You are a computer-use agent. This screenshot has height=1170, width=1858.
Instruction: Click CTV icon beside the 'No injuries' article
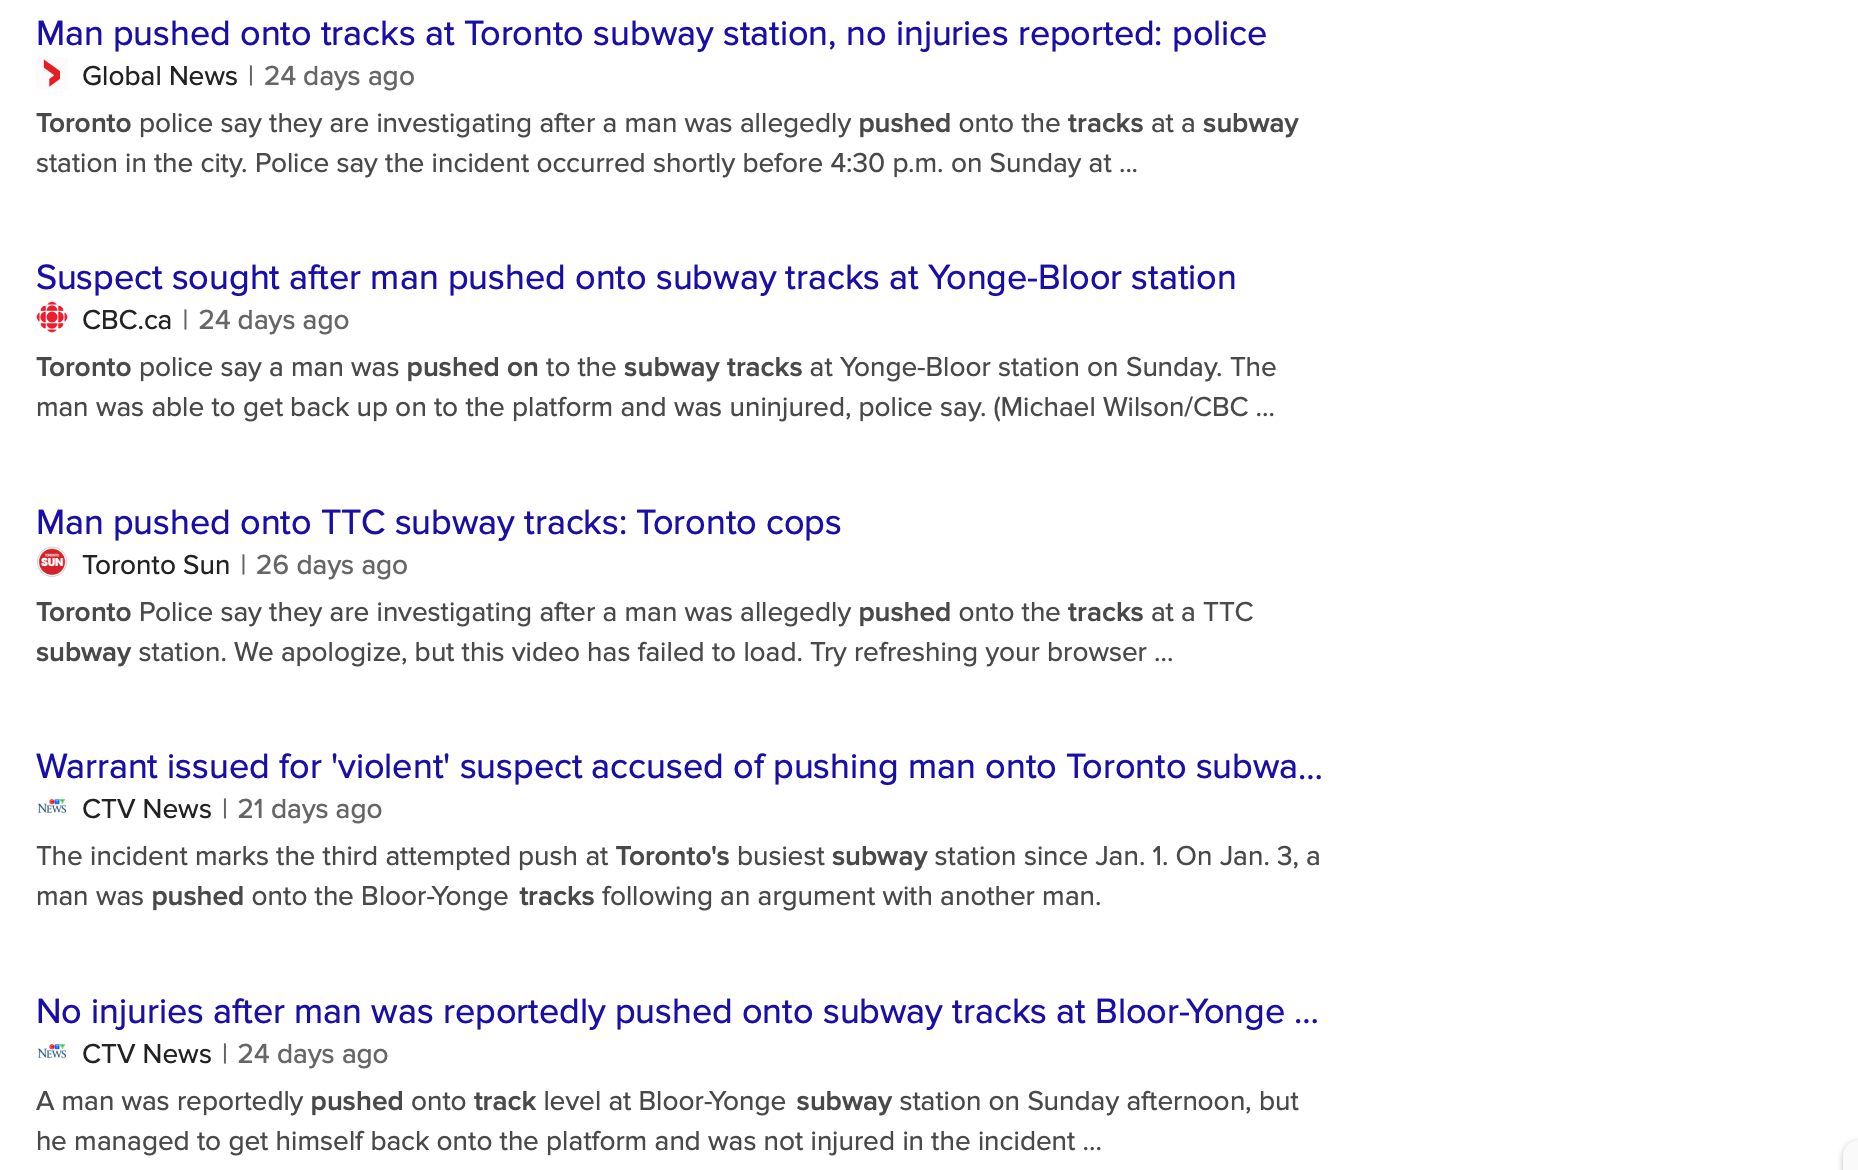tap(52, 1053)
